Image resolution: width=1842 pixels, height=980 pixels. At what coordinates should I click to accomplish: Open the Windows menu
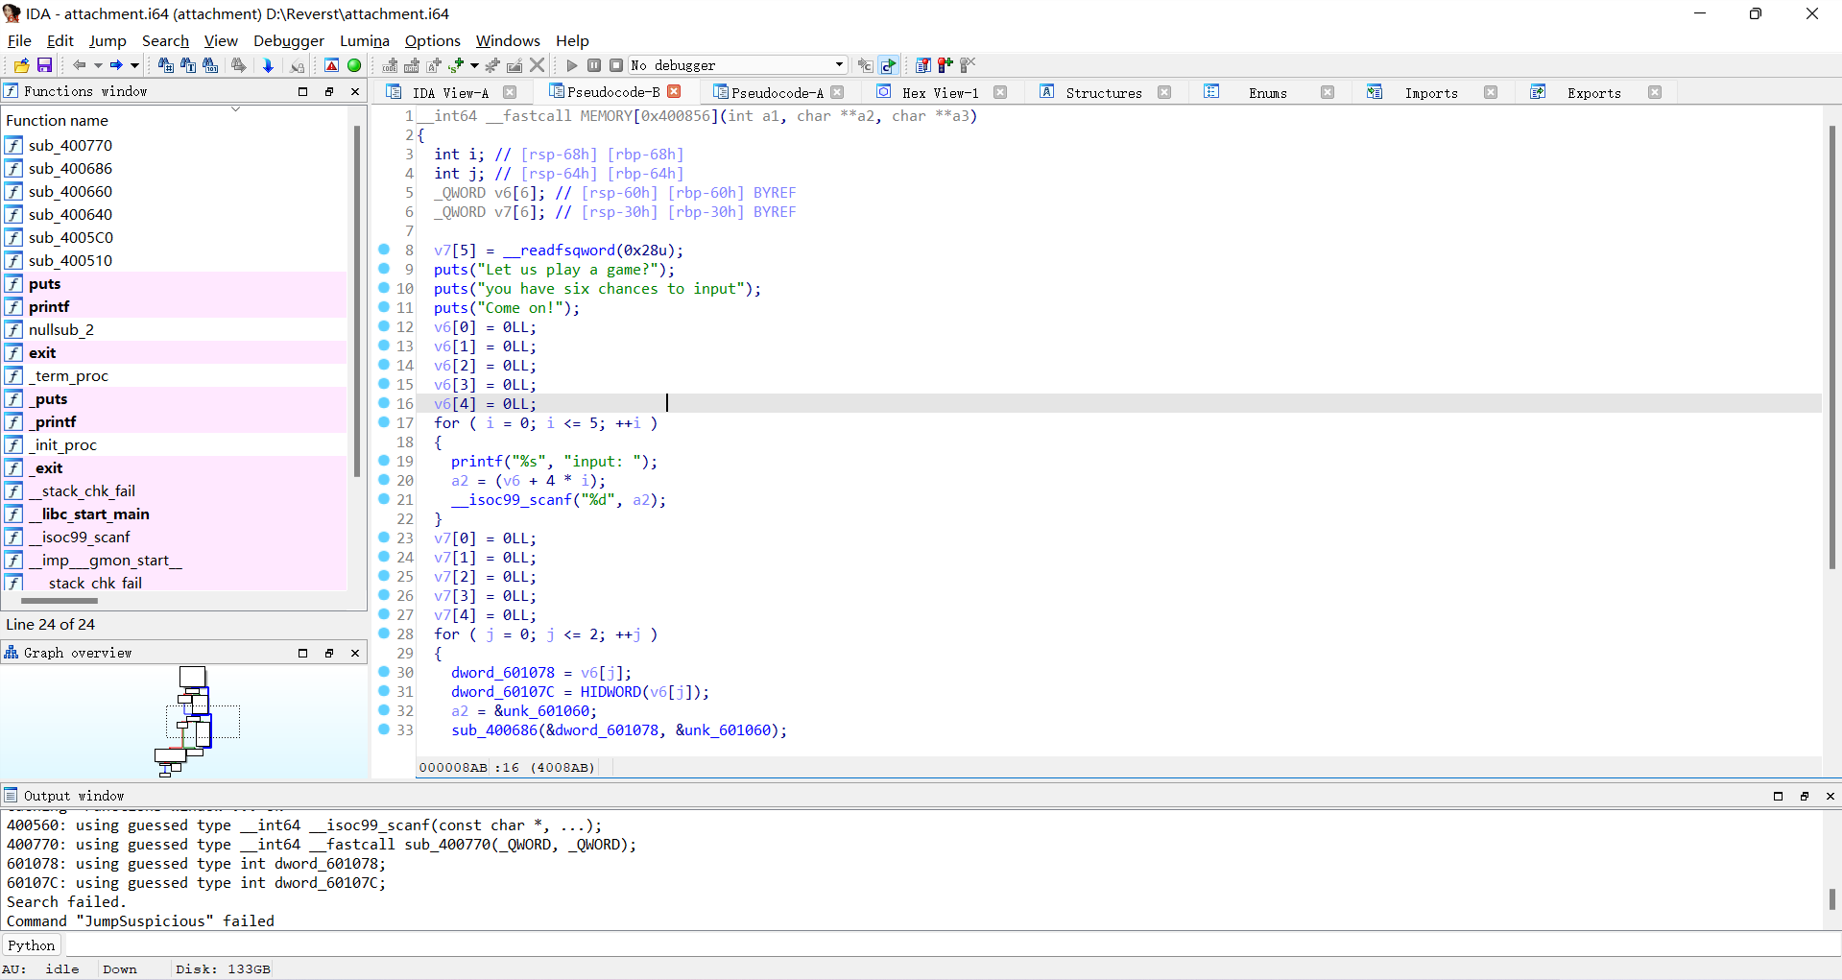(507, 41)
